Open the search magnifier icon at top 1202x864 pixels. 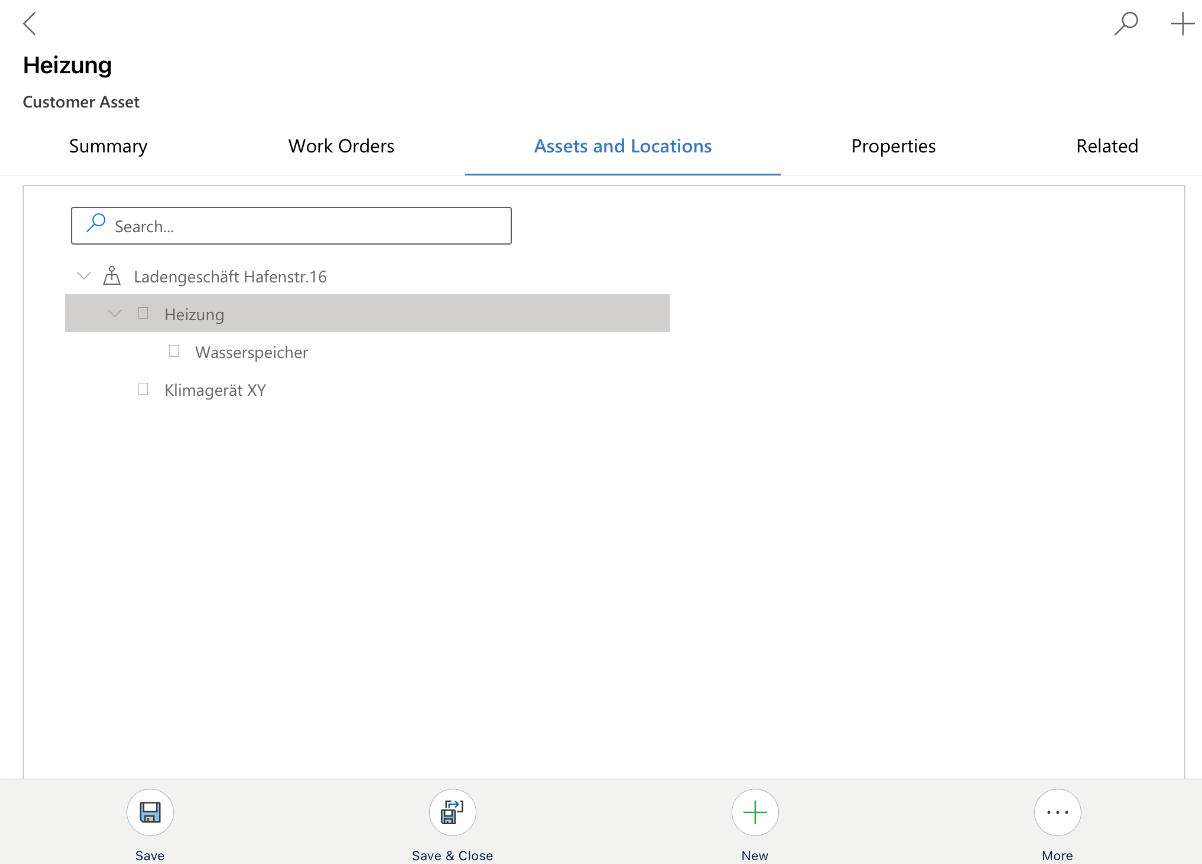1126,24
